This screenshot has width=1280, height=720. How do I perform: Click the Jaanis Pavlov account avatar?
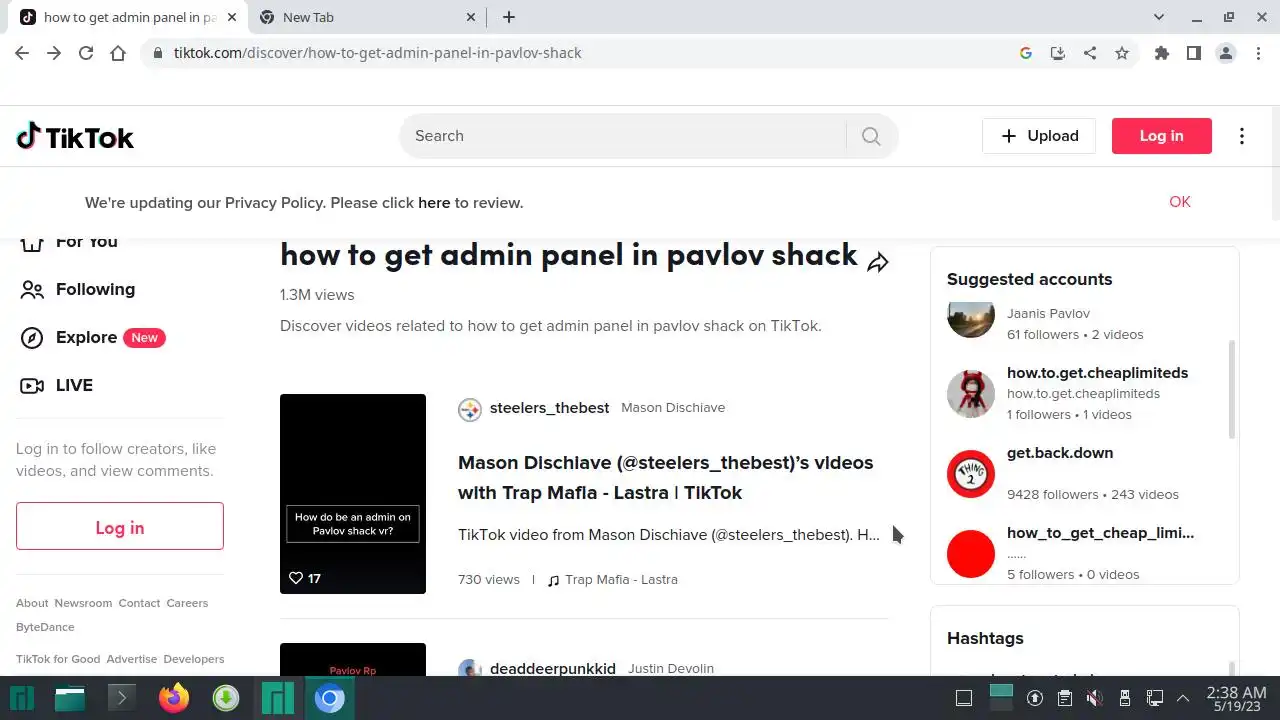pos(971,319)
